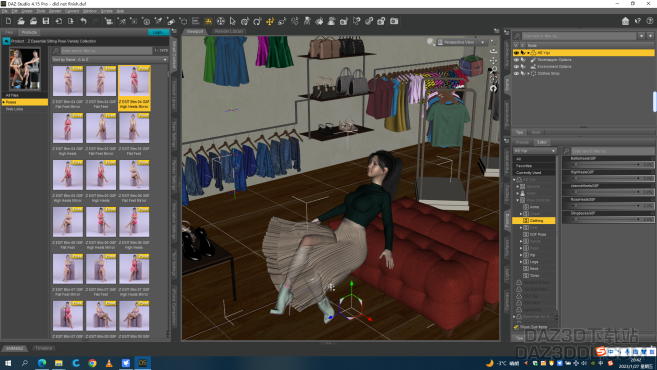
Task: Click the viewport reset view icon
Action: [x=493, y=88]
